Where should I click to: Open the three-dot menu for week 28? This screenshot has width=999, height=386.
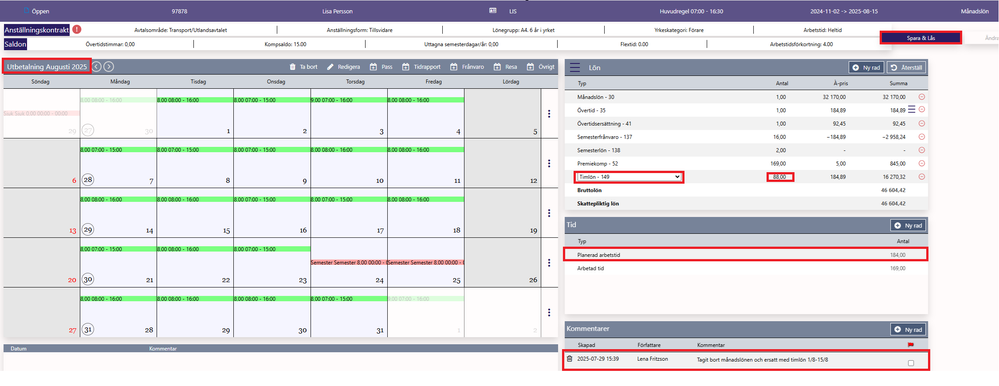549,163
